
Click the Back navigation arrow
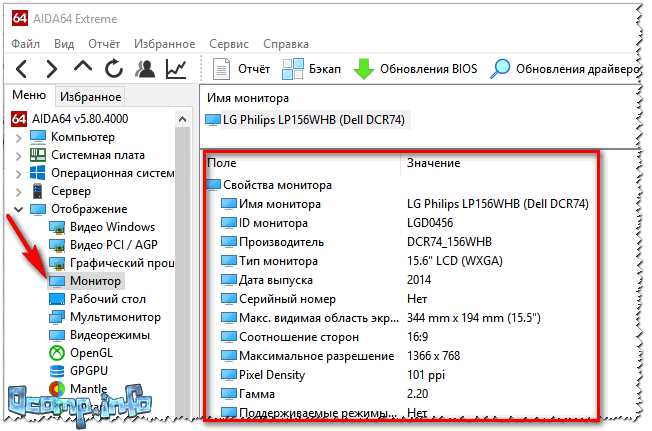pos(21,69)
